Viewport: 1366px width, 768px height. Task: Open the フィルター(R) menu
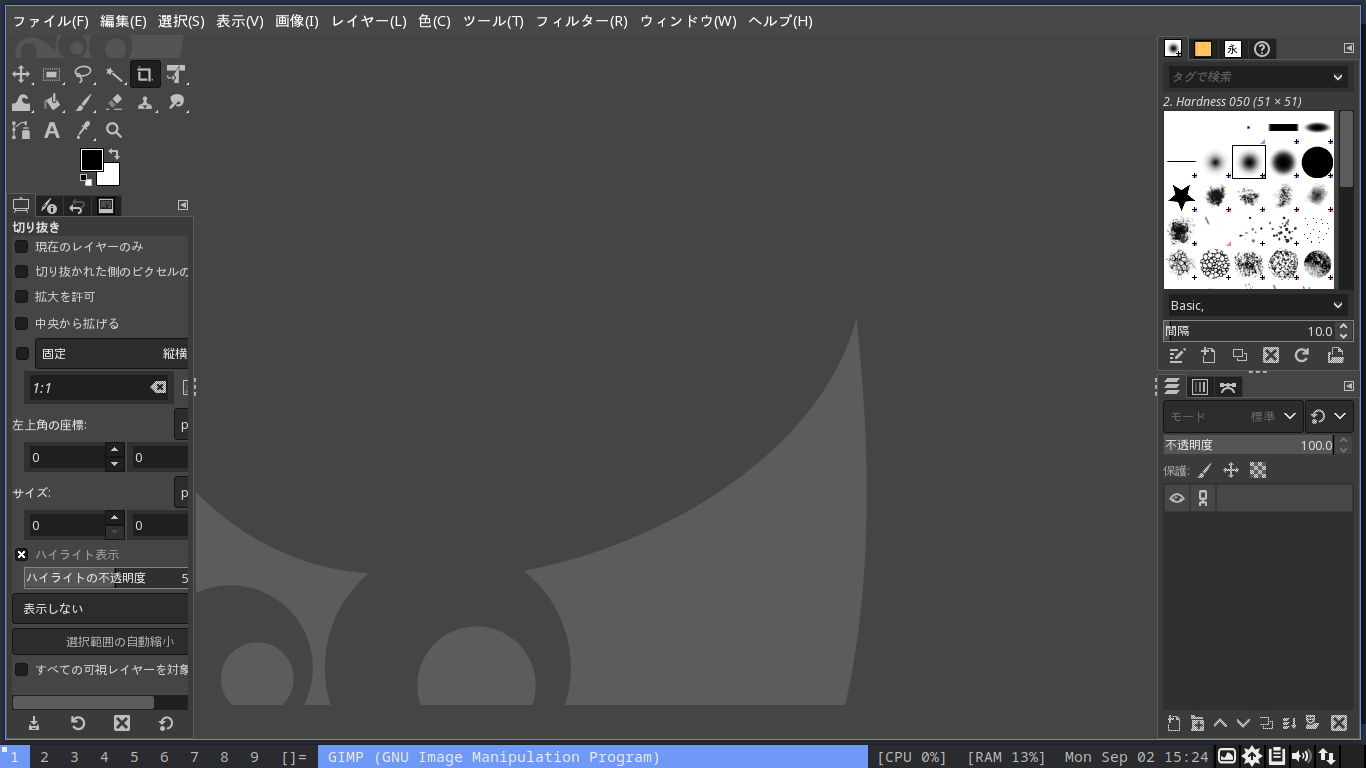click(582, 21)
